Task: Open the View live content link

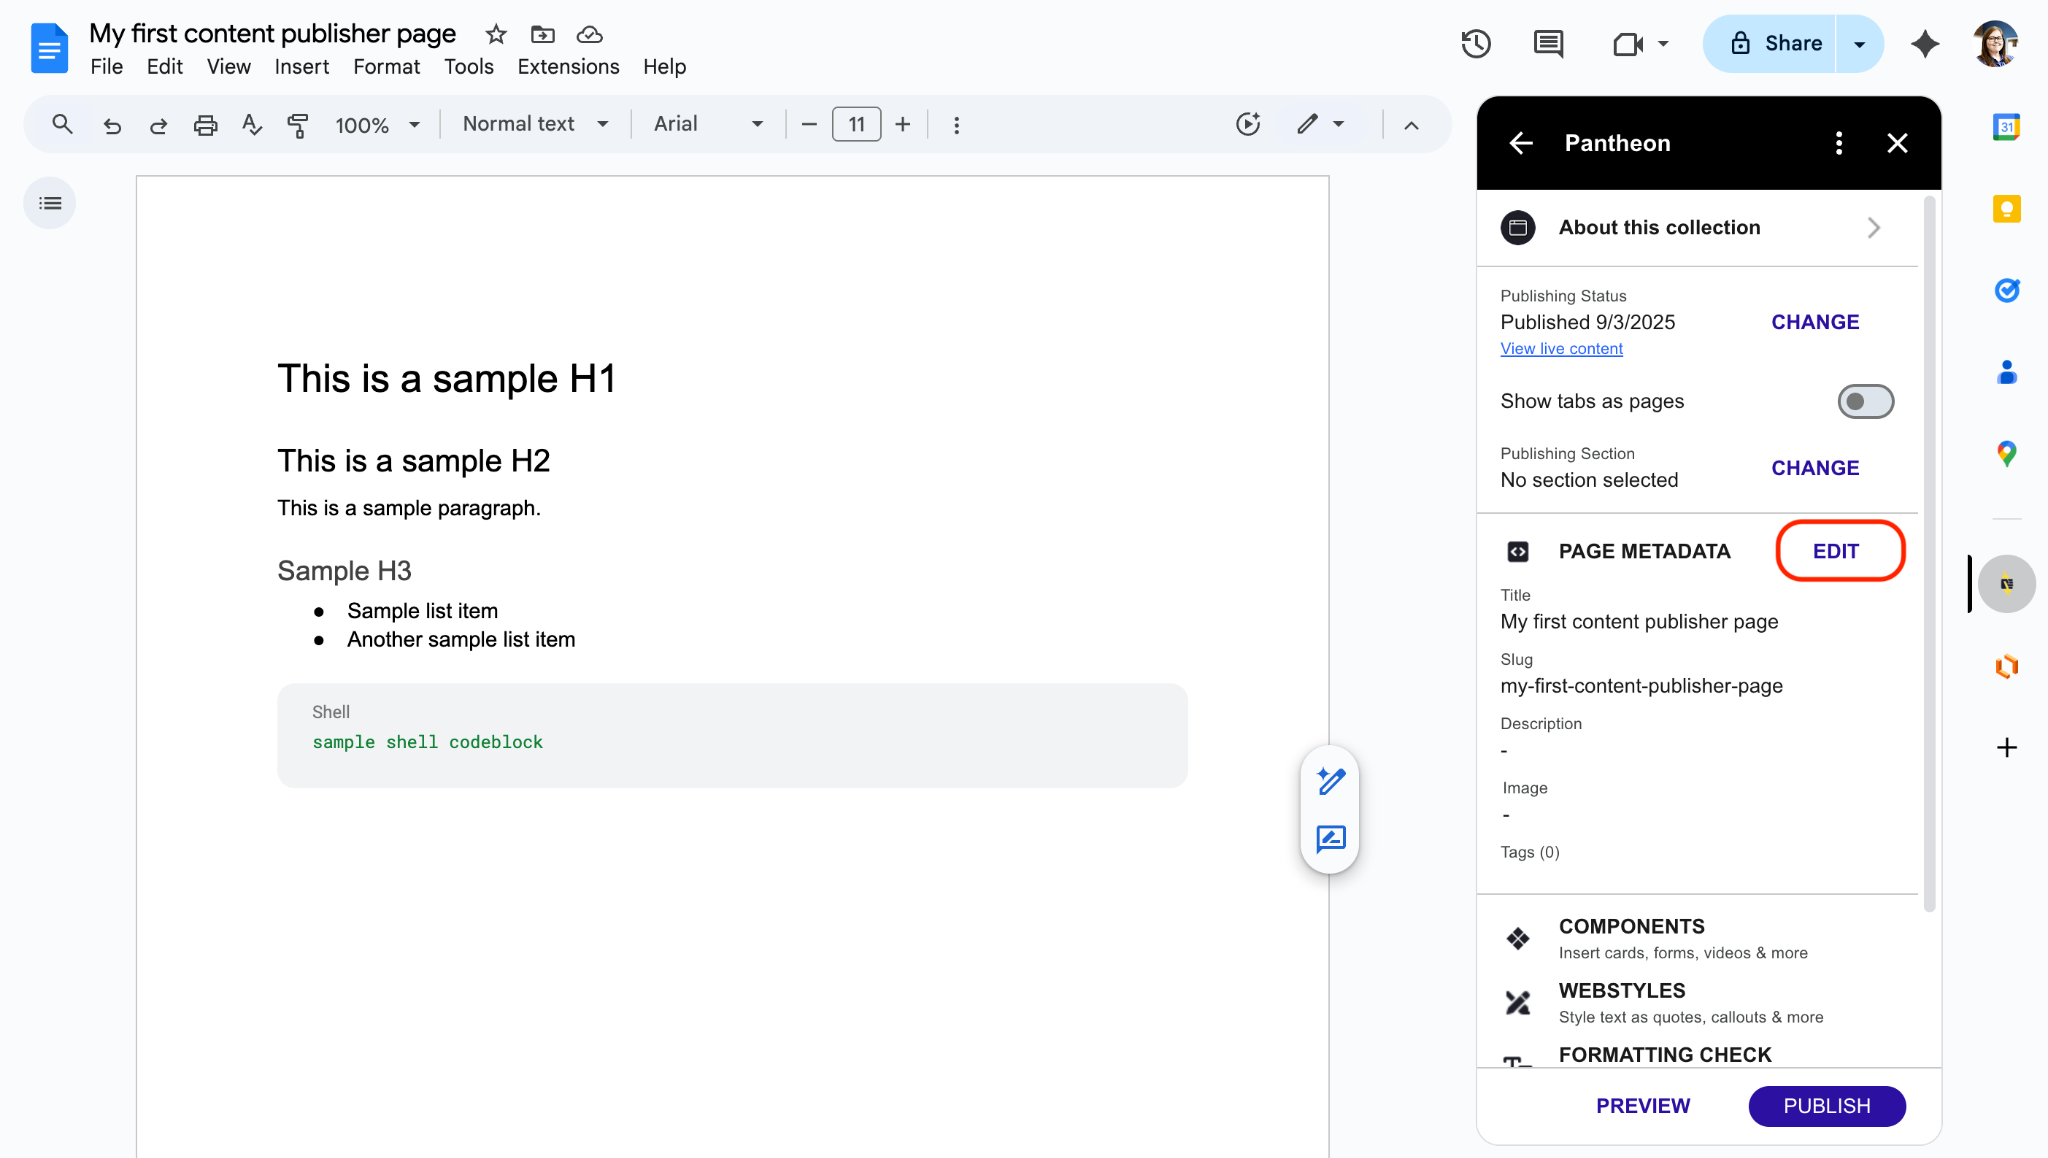Action: (x=1561, y=349)
